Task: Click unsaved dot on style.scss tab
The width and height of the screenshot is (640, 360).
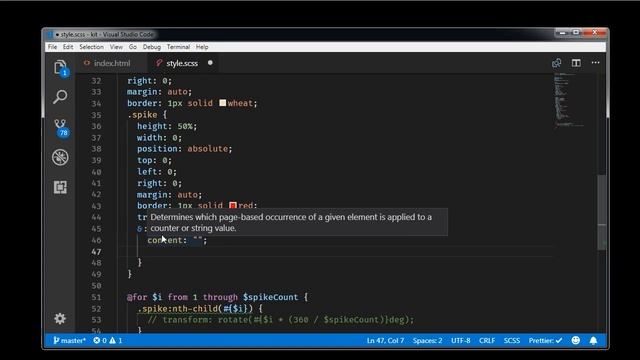Action: point(210,63)
